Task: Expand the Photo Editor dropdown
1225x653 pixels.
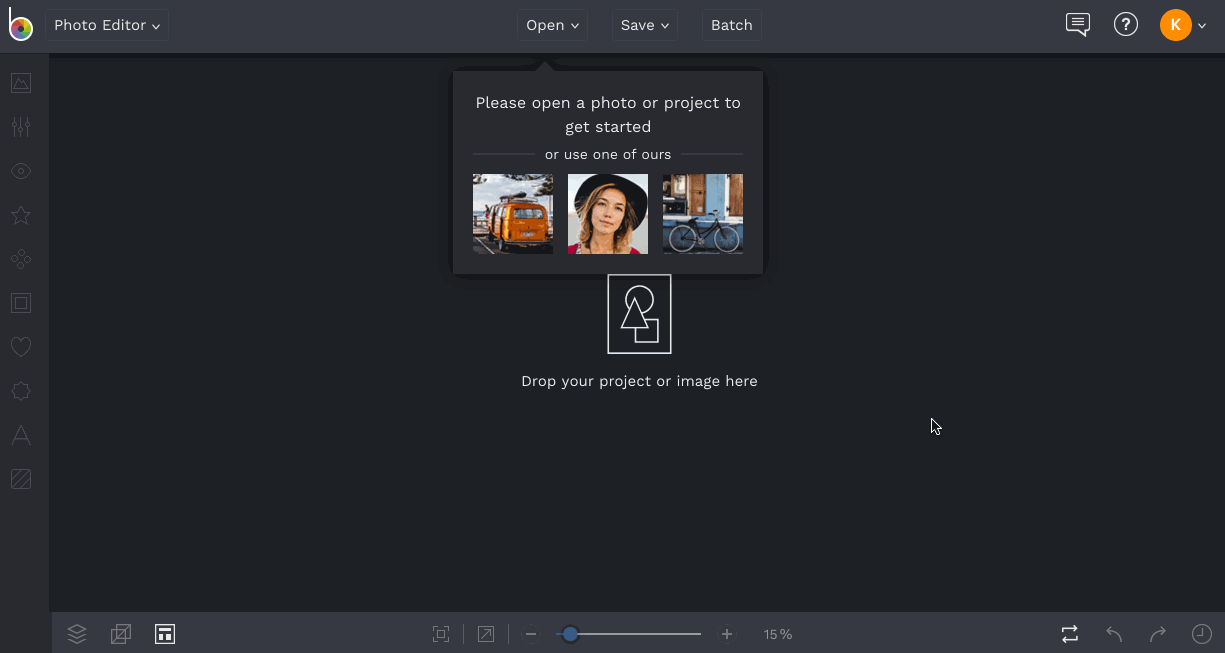Action: click(107, 25)
